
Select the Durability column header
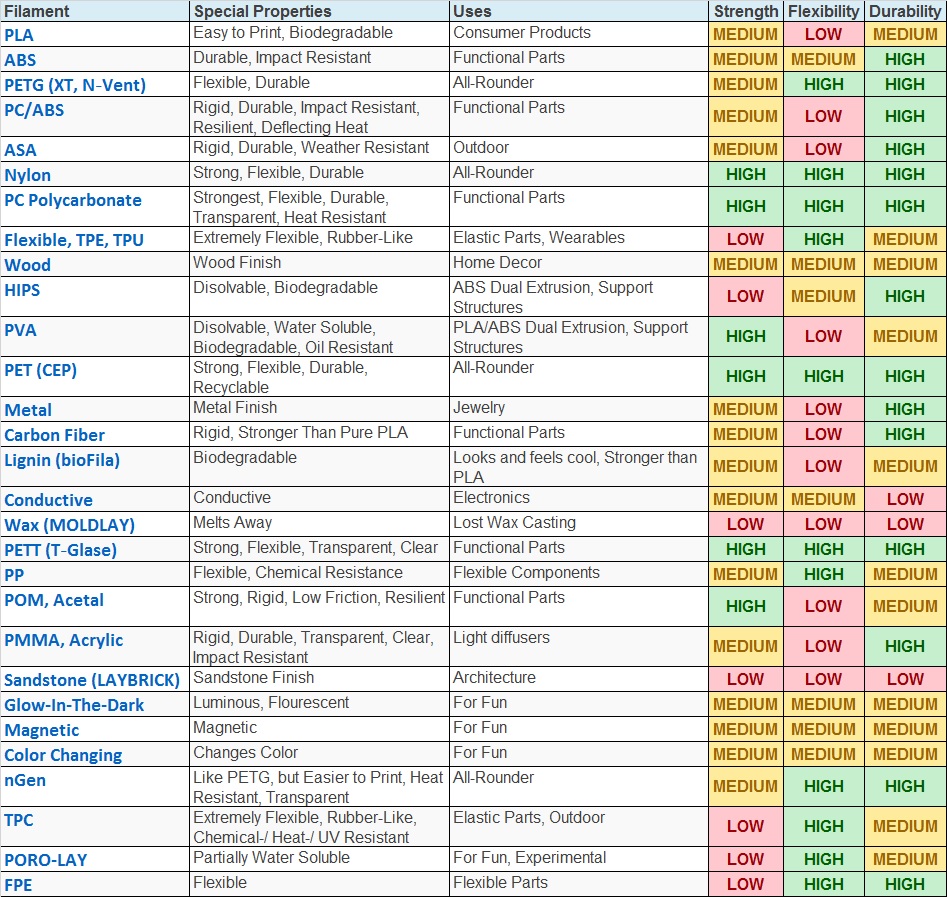point(905,11)
